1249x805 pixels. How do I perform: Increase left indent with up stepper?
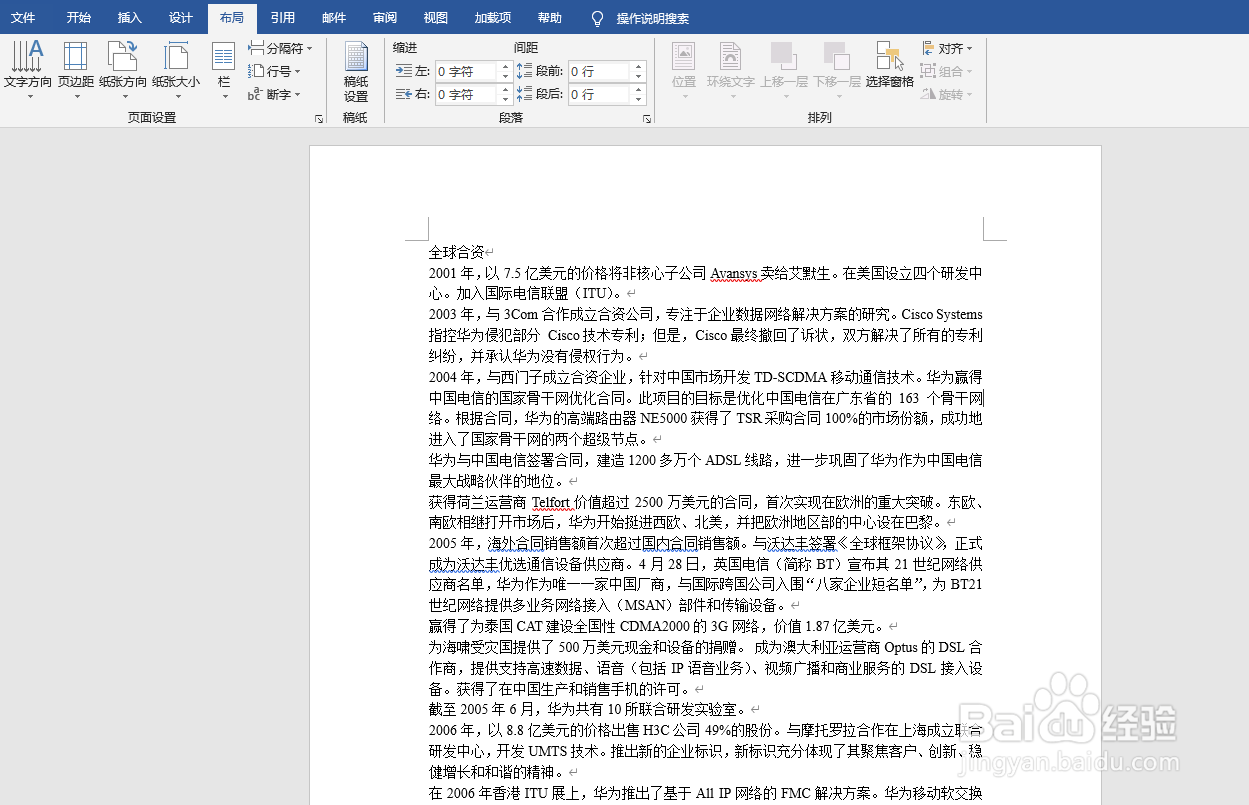[505, 67]
